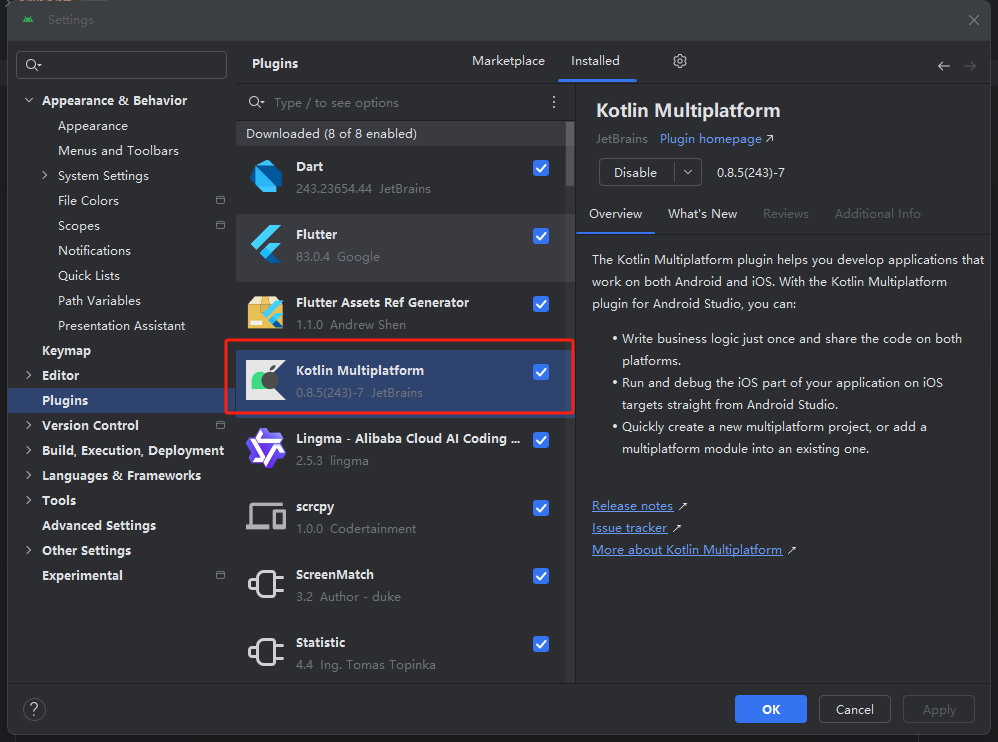
Task: Click the Lingma plugin logo
Action: point(265,448)
